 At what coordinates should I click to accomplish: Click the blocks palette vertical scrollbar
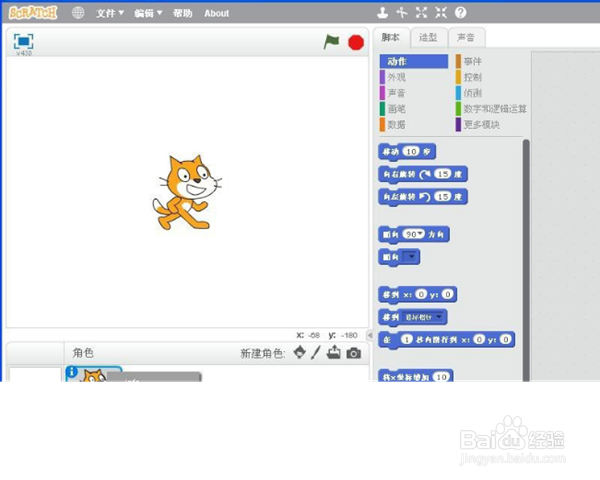(526, 260)
